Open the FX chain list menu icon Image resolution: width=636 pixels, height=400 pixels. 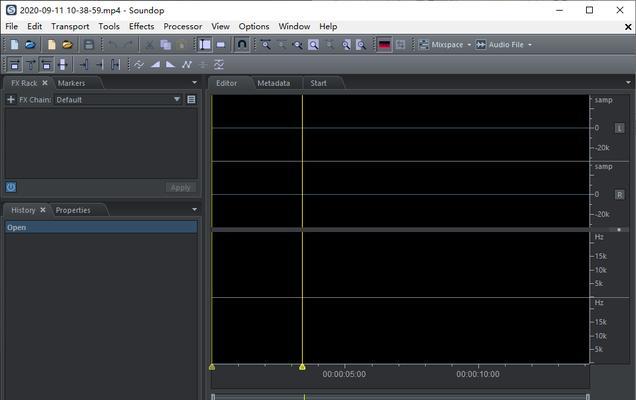point(191,99)
